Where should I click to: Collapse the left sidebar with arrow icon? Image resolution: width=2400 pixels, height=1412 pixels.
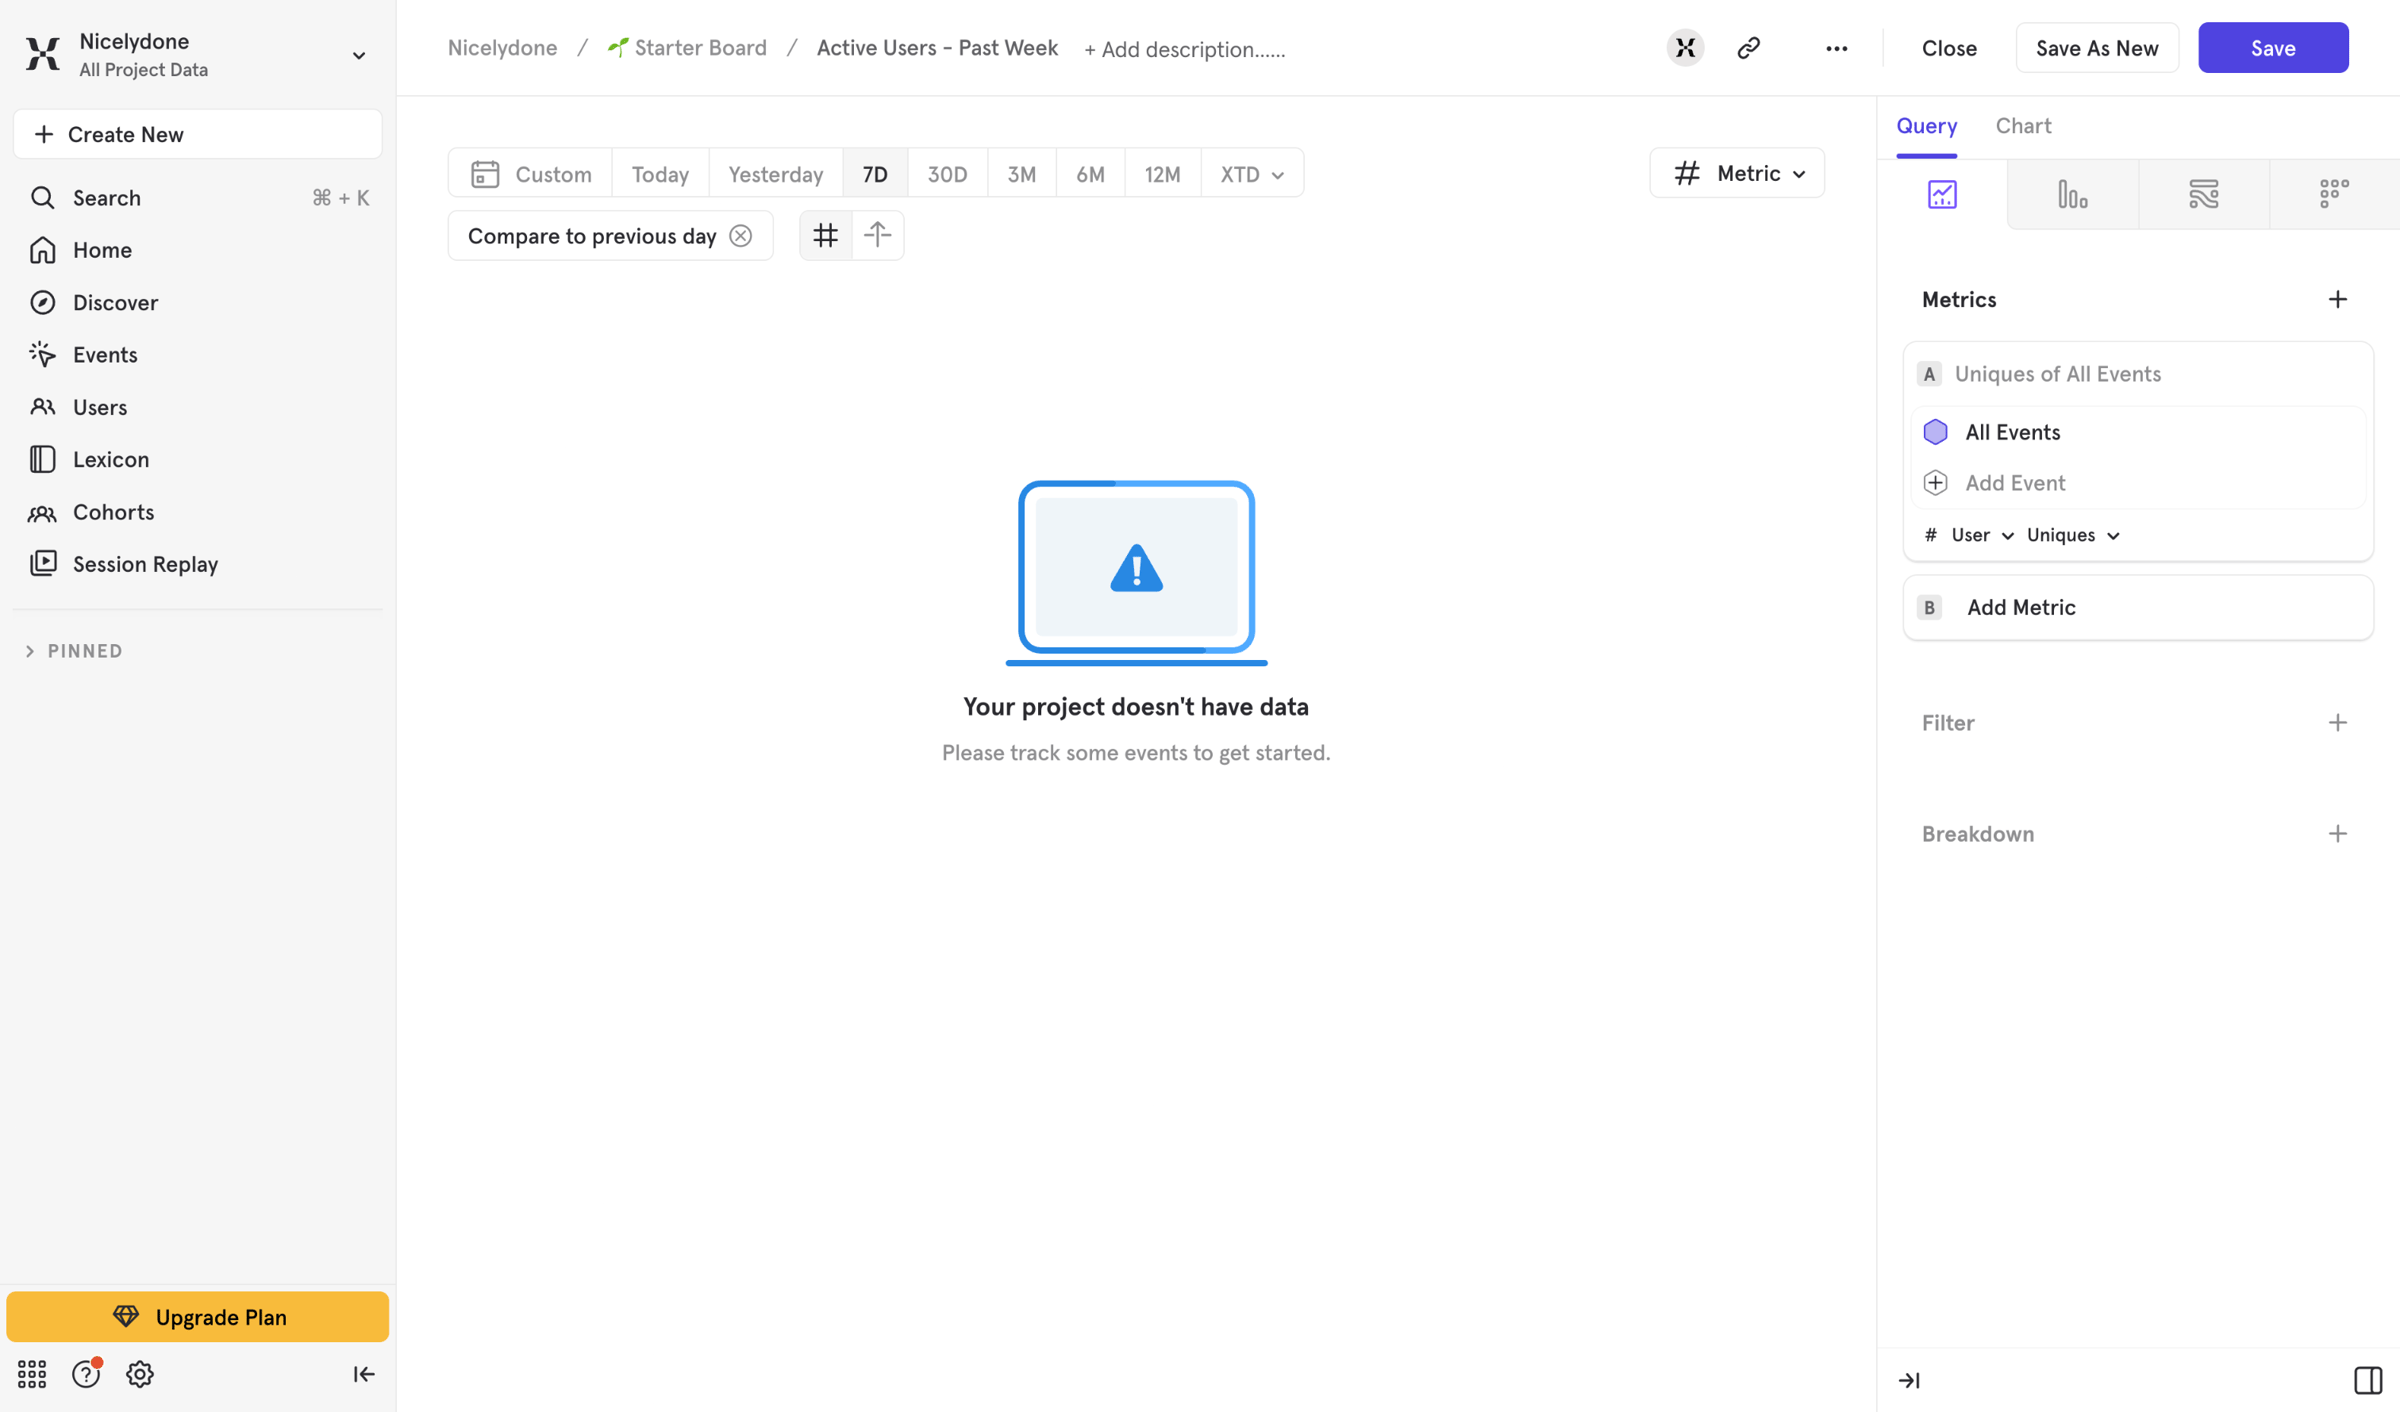(364, 1374)
